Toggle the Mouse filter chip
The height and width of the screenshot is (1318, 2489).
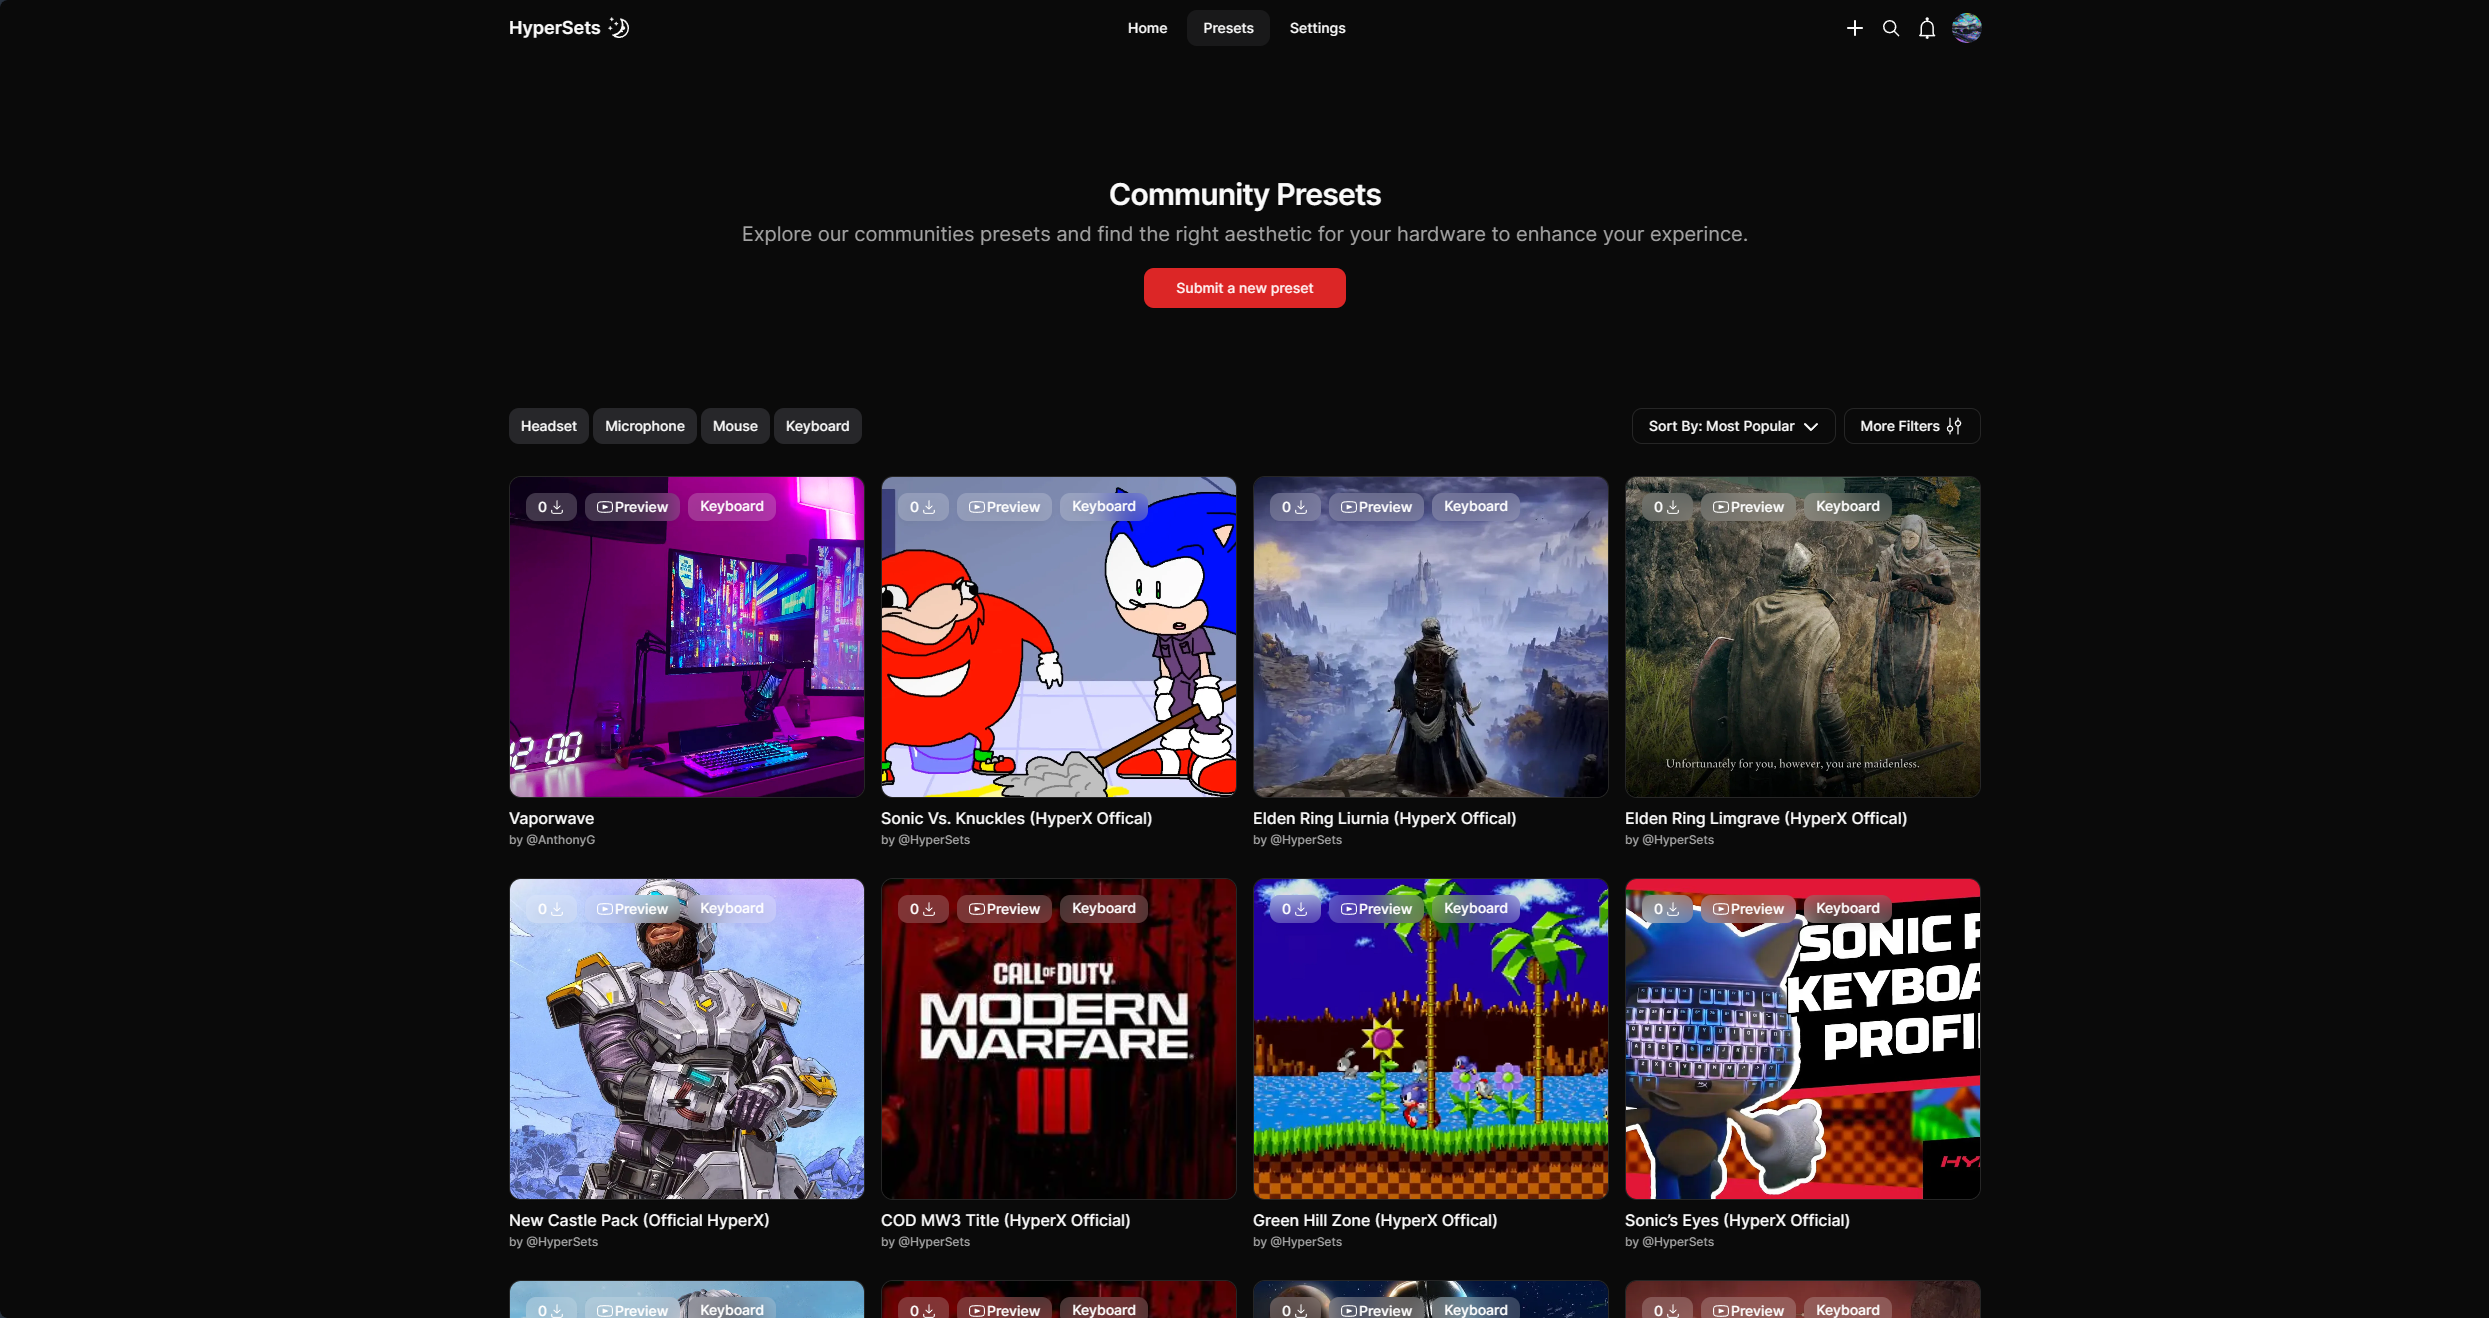735,426
